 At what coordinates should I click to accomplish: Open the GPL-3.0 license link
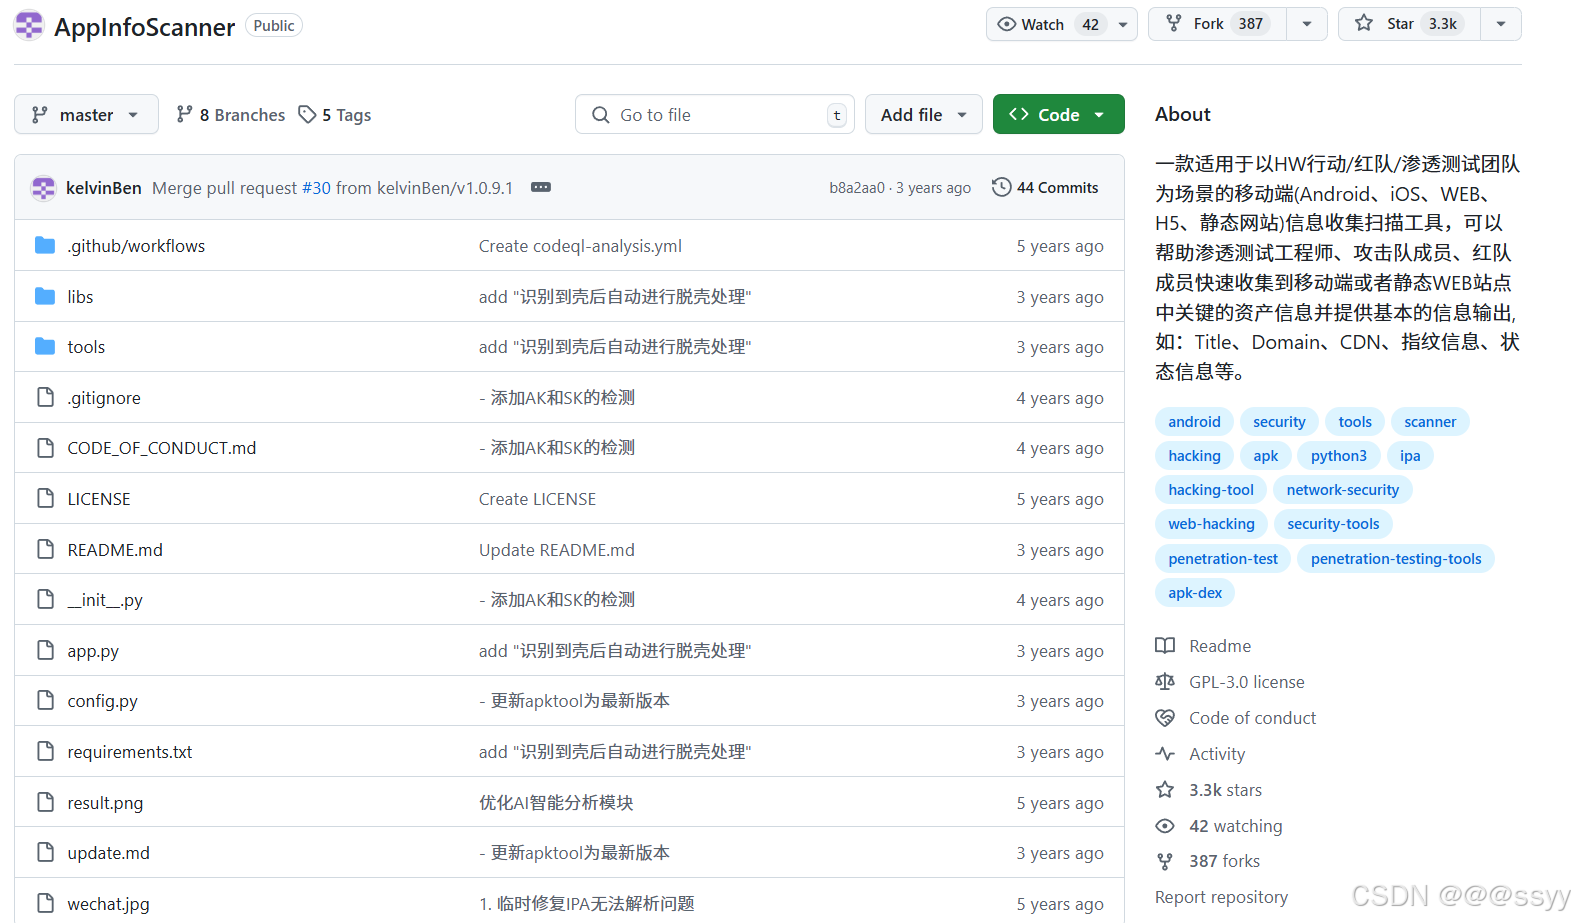1246,682
